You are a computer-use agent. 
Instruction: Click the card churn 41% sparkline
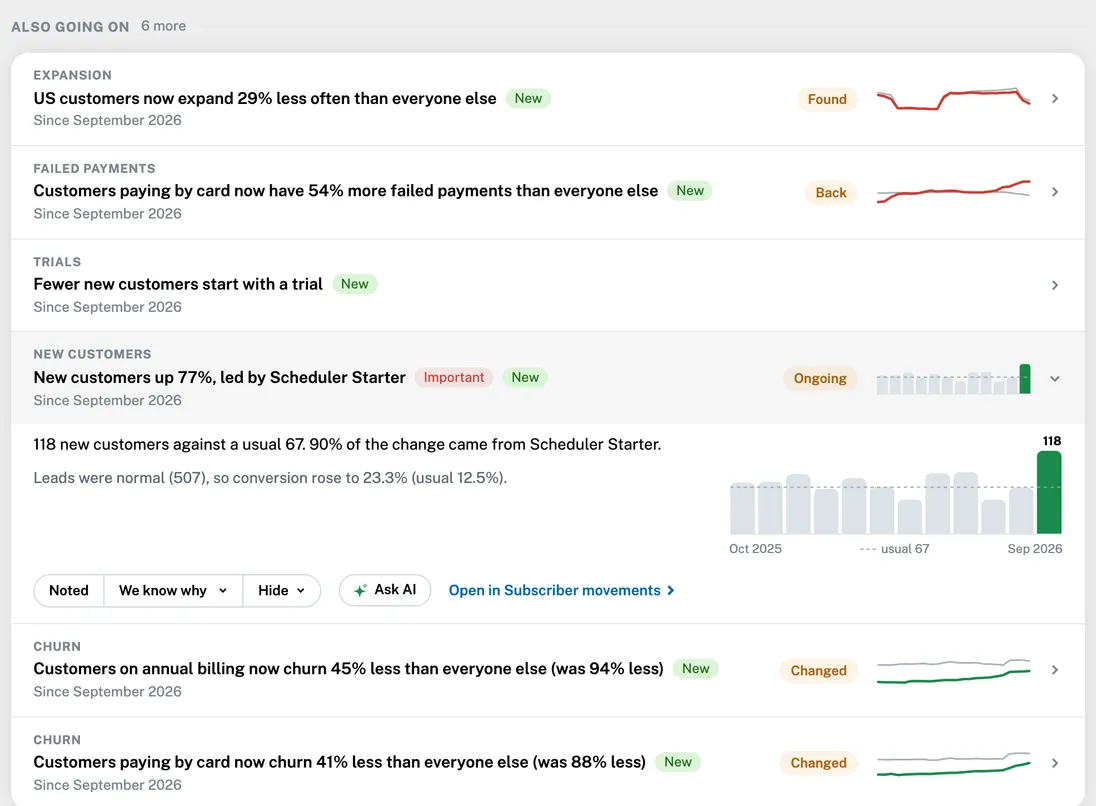953,763
